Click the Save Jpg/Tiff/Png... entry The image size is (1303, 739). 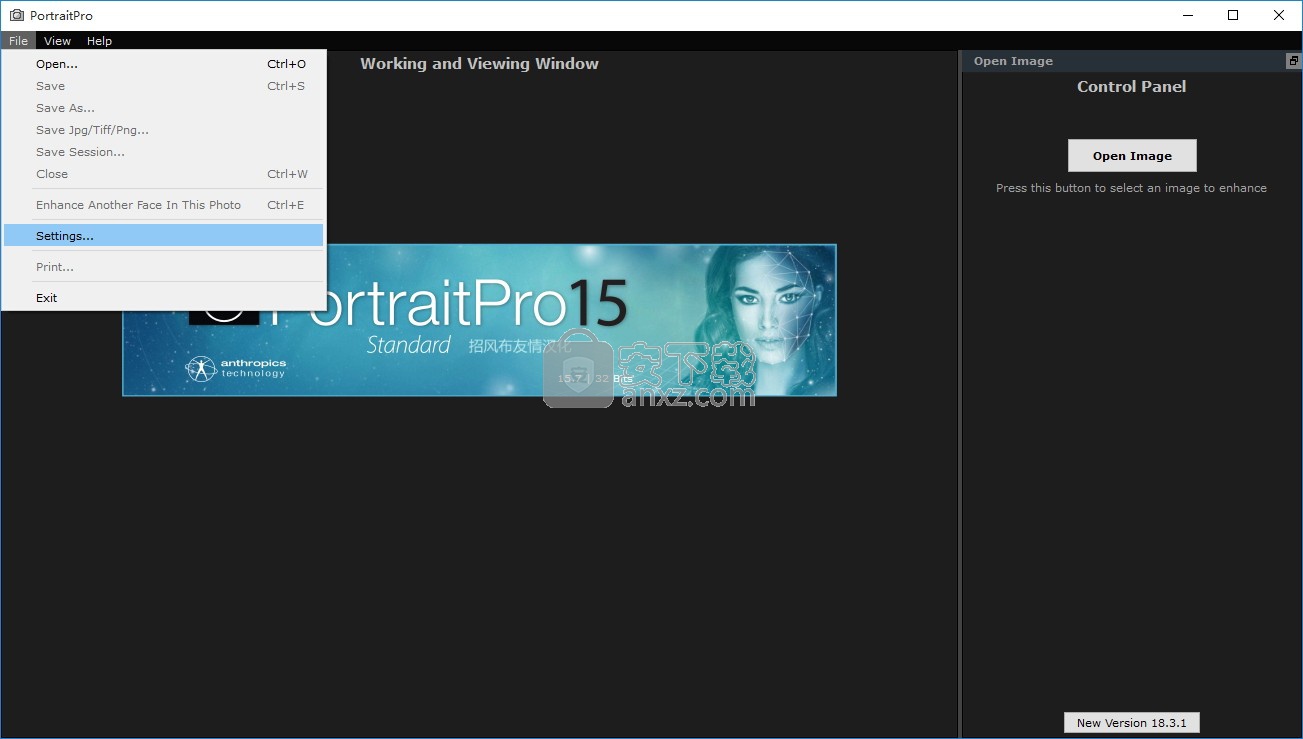point(163,130)
